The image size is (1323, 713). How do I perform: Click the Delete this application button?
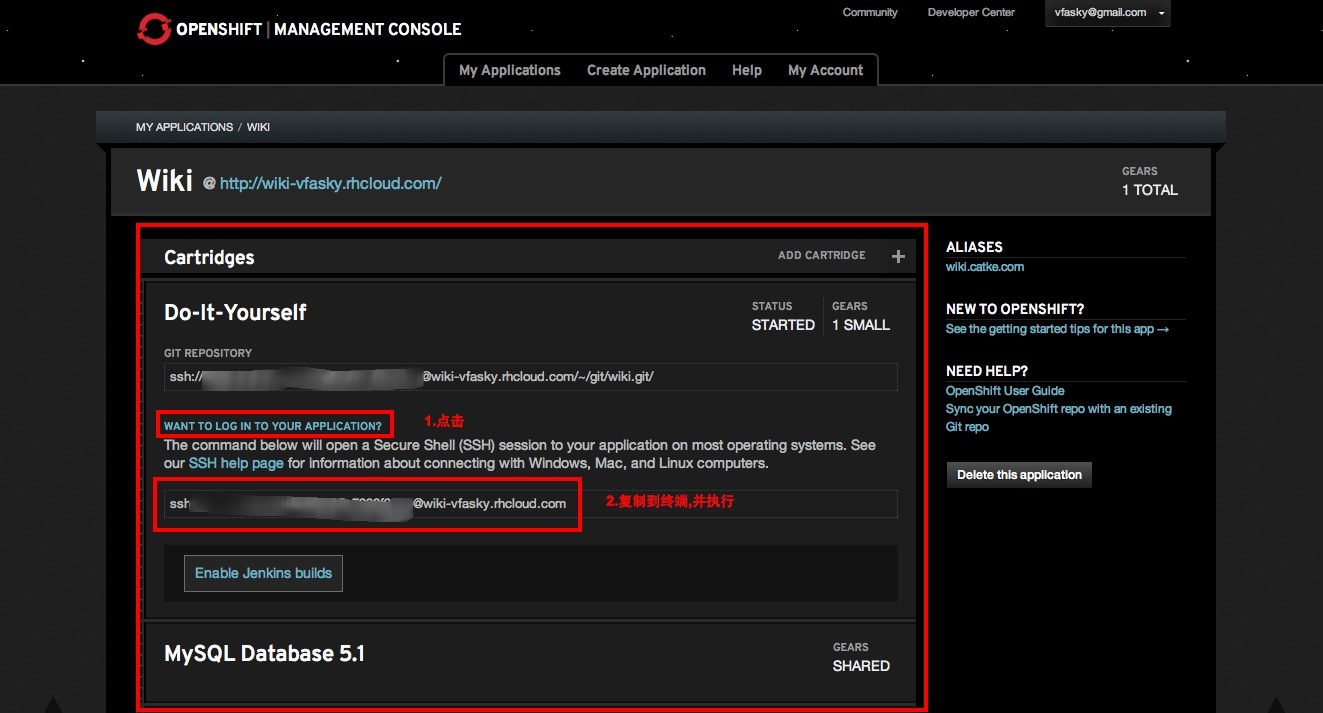(1019, 475)
